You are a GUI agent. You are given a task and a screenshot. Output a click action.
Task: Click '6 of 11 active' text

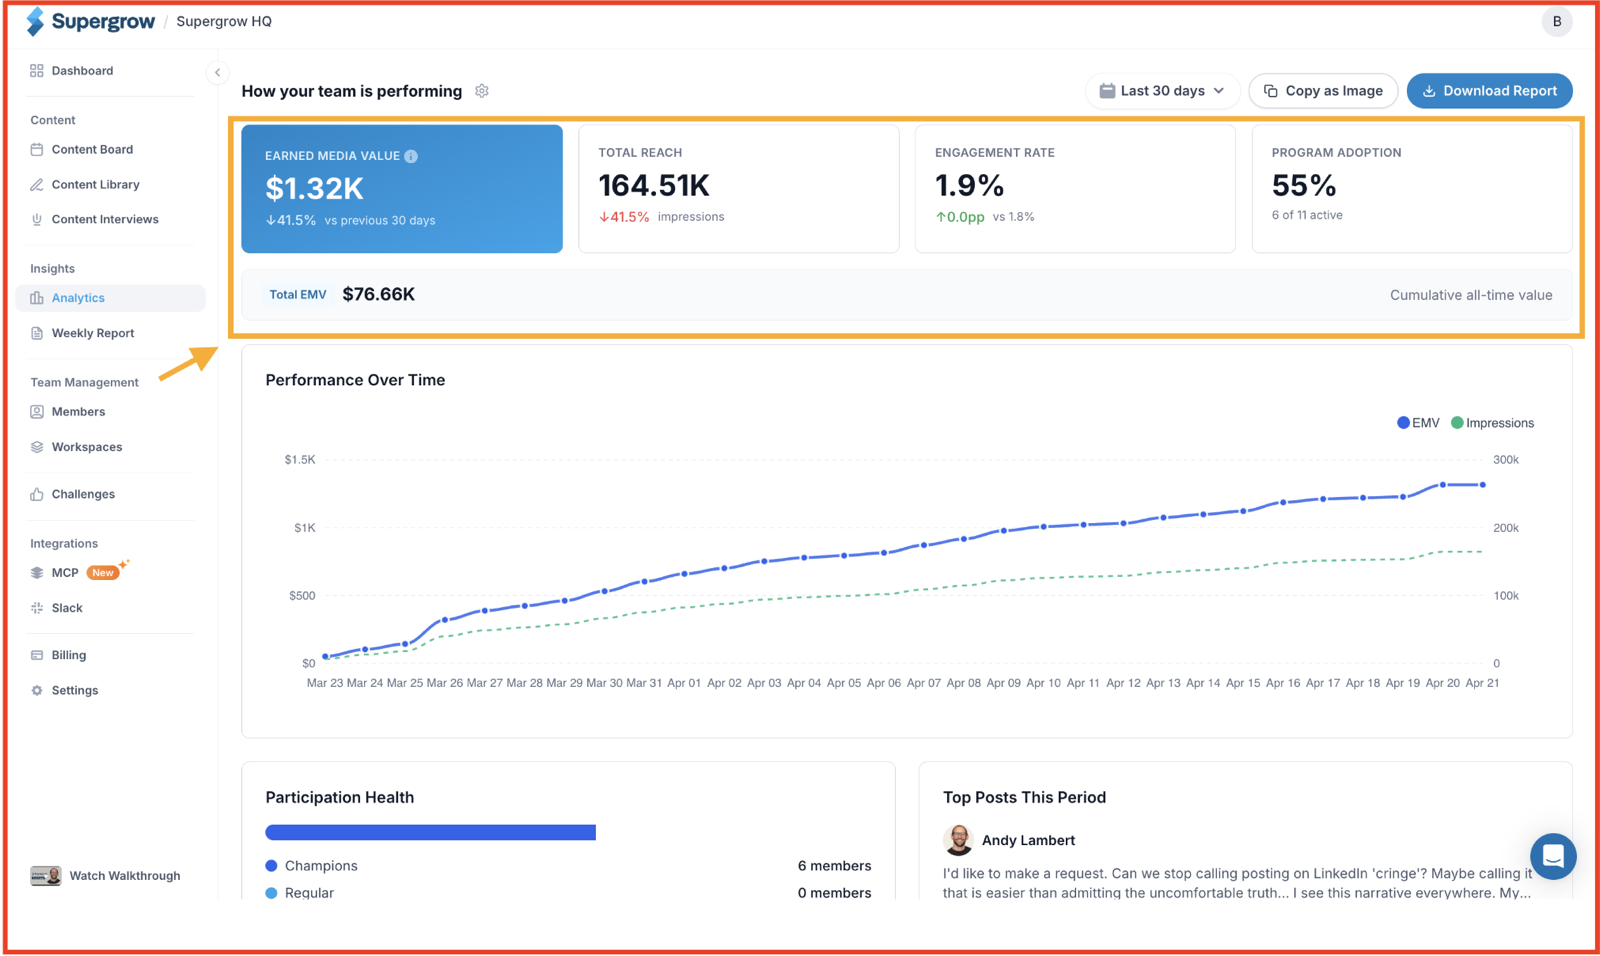click(1307, 215)
